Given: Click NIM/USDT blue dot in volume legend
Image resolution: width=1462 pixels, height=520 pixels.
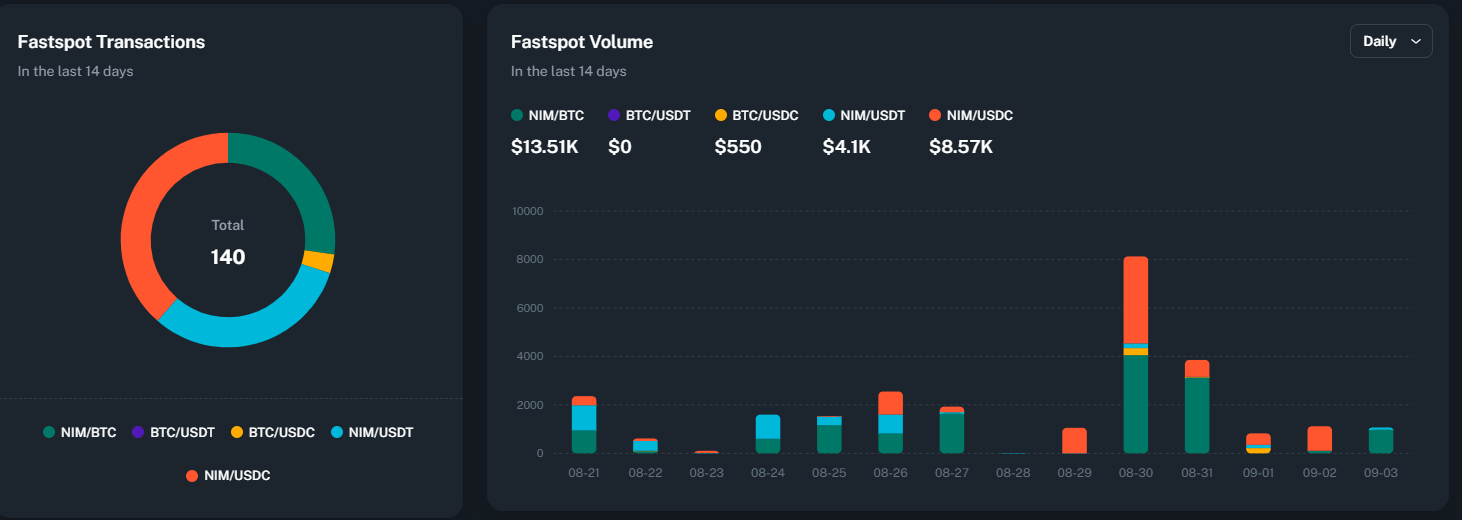Looking at the screenshot, I should click(828, 116).
